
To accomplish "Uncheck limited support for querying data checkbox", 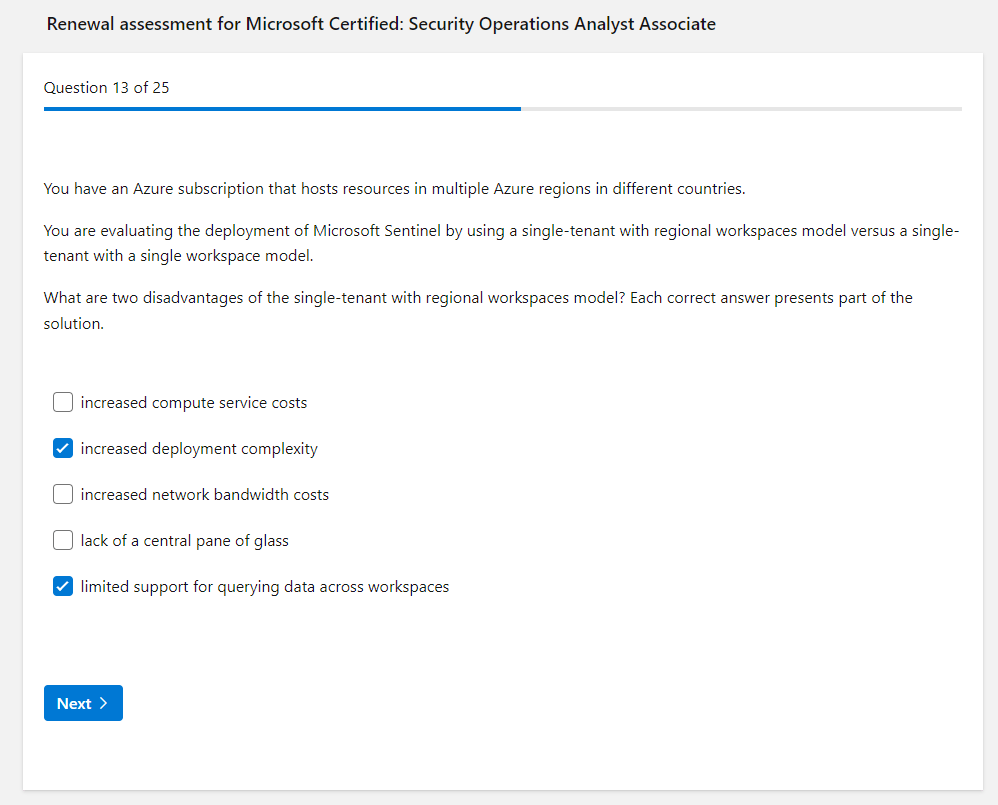I will coord(63,587).
